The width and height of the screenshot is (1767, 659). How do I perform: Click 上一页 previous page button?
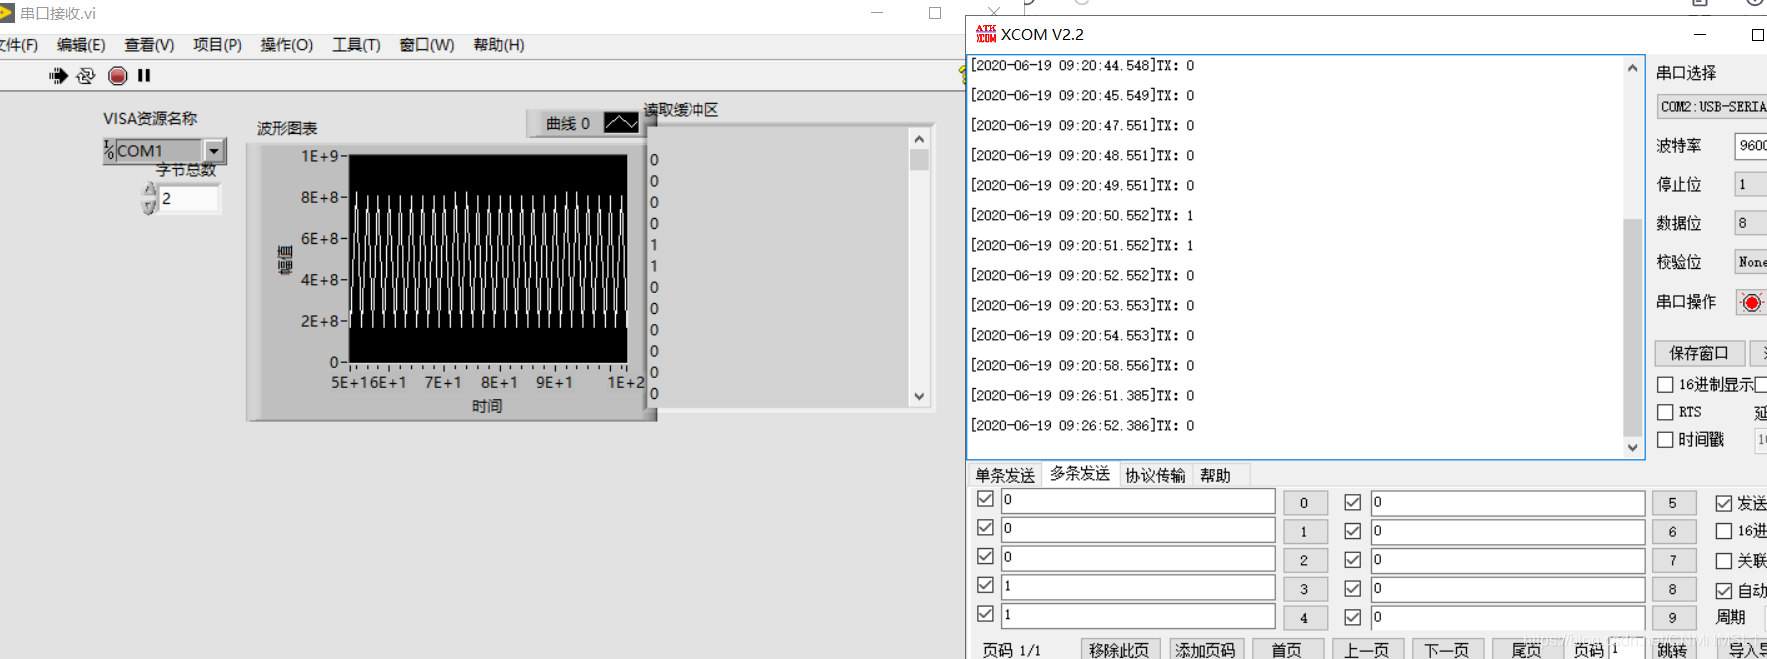click(x=1367, y=650)
